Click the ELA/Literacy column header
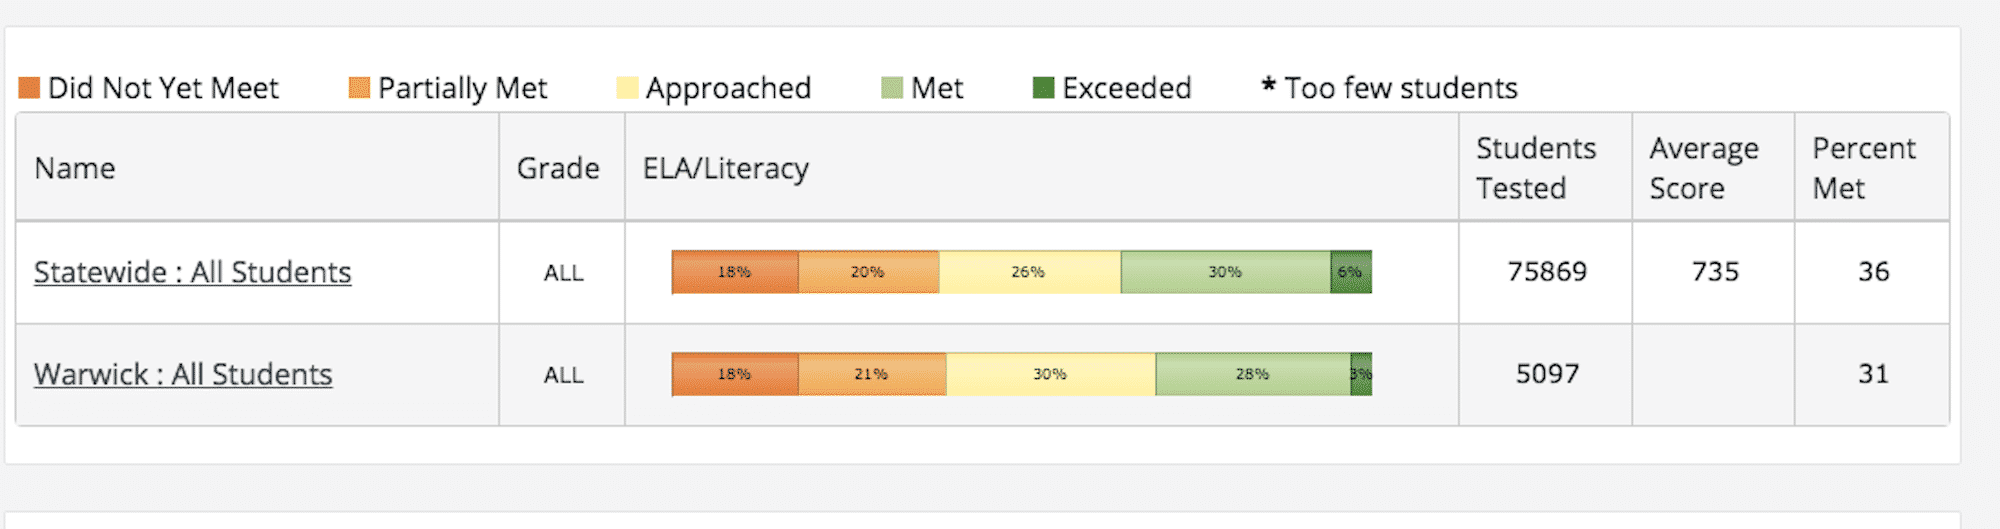Image resolution: width=2000 pixels, height=529 pixels. click(726, 168)
